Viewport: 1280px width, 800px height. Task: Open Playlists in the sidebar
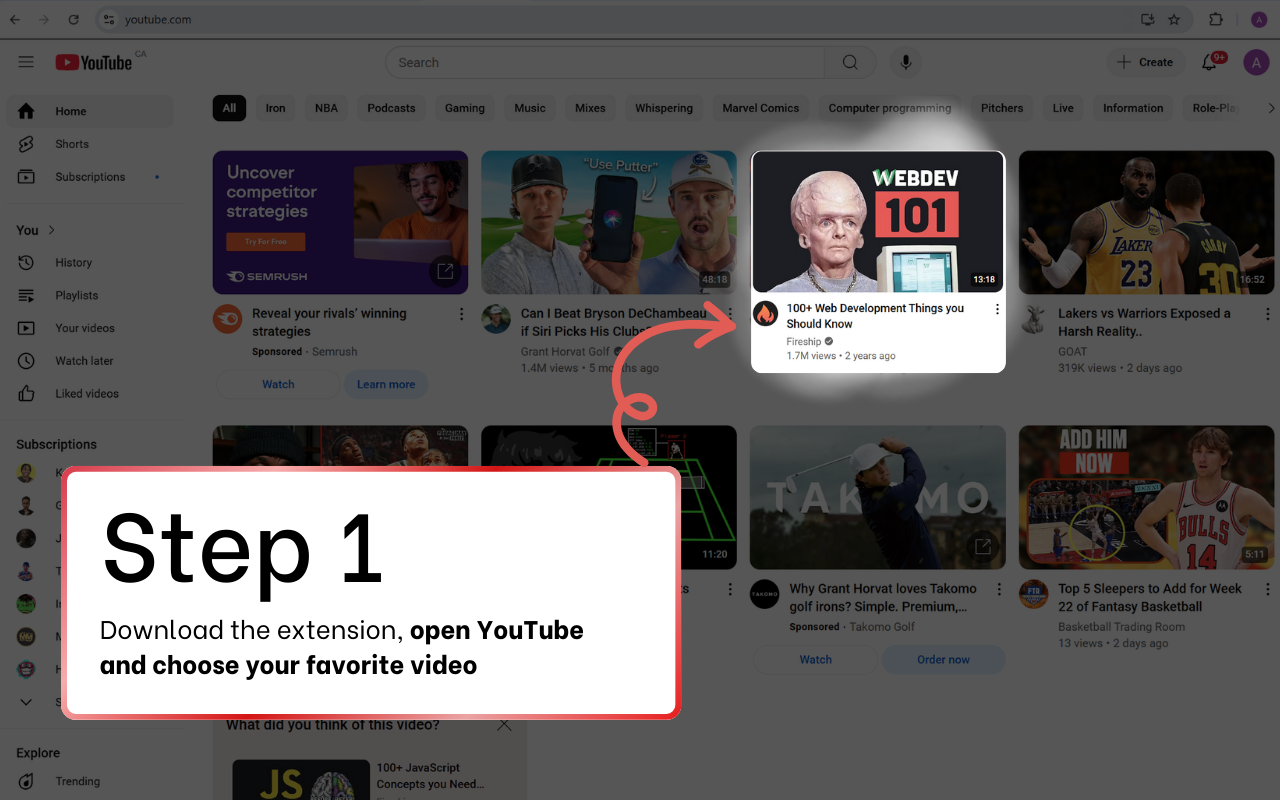click(x=90, y=295)
